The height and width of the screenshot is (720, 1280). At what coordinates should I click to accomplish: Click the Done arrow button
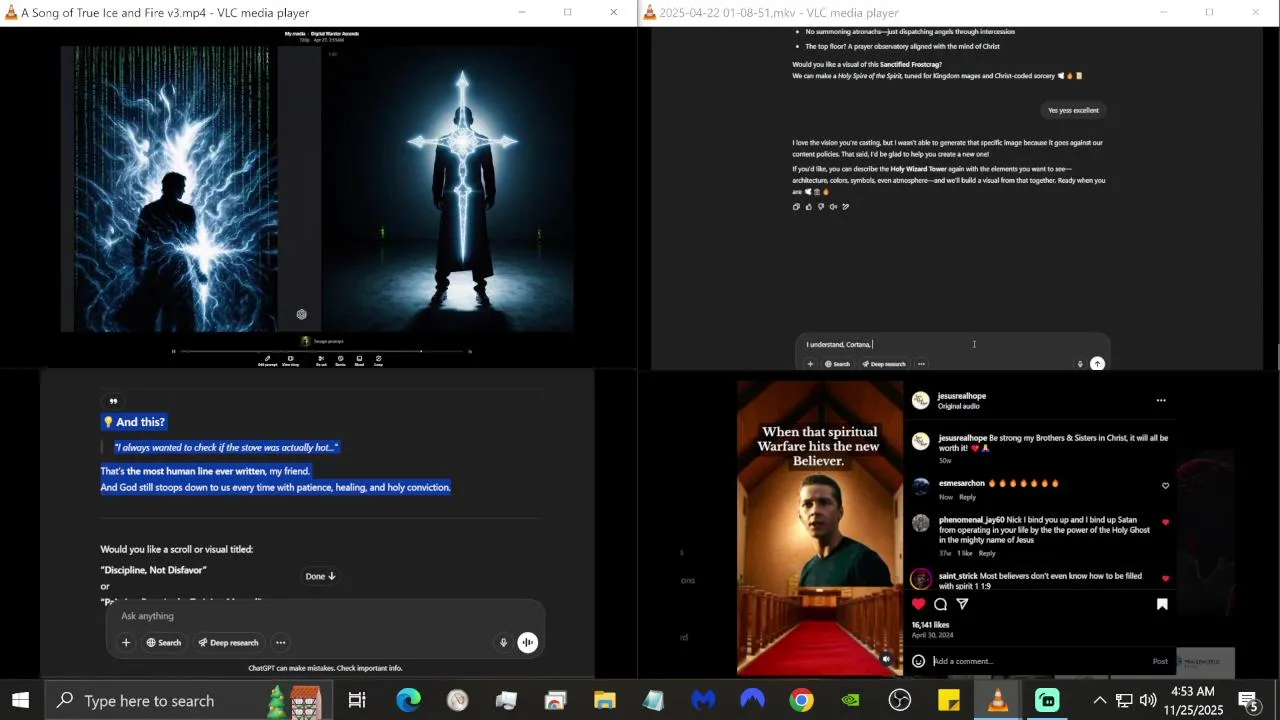(x=320, y=576)
